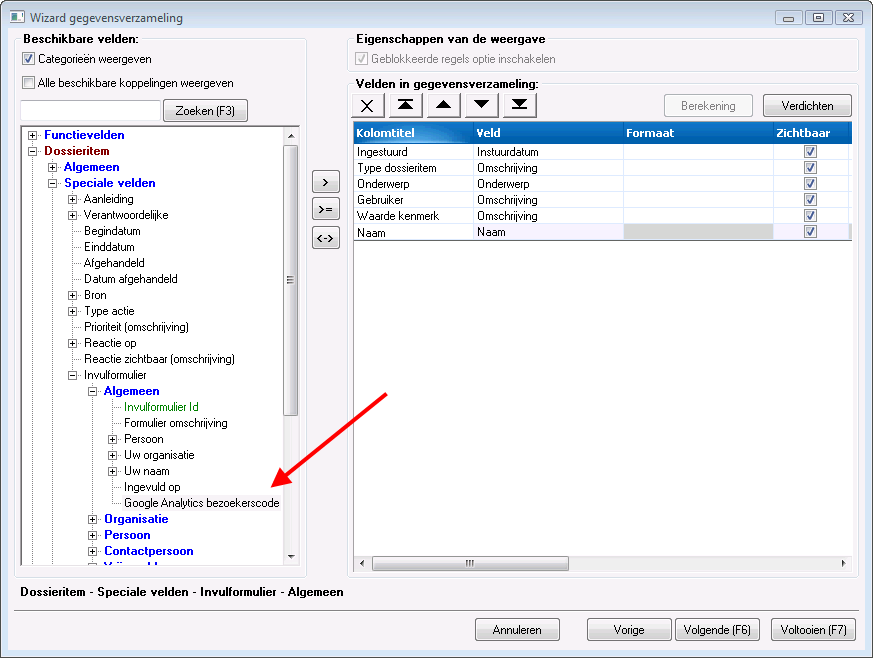
Task: Expand the Reactie op node
Action: click(x=72, y=343)
